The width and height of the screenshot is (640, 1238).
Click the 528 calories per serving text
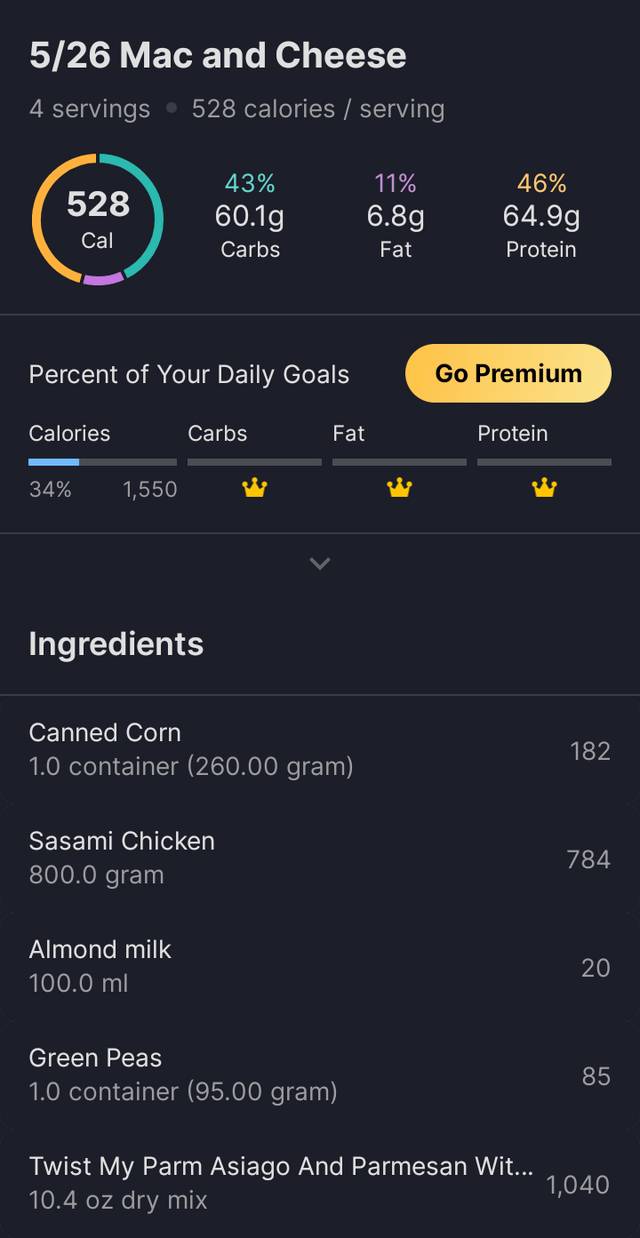(318, 109)
